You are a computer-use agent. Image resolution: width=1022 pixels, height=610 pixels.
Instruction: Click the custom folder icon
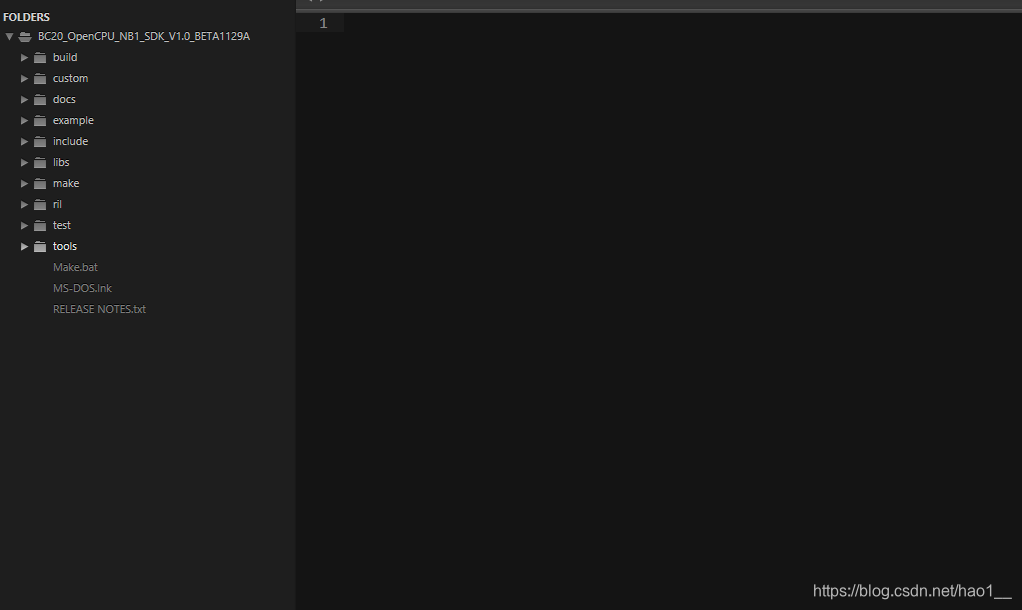40,78
